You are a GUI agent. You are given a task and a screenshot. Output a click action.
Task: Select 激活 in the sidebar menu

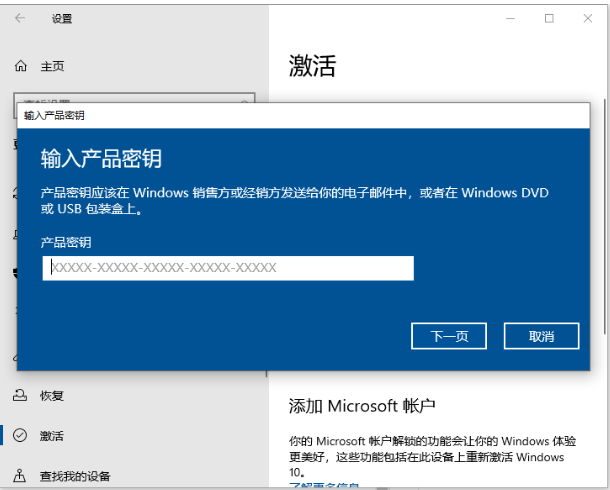pyautogui.click(x=52, y=435)
